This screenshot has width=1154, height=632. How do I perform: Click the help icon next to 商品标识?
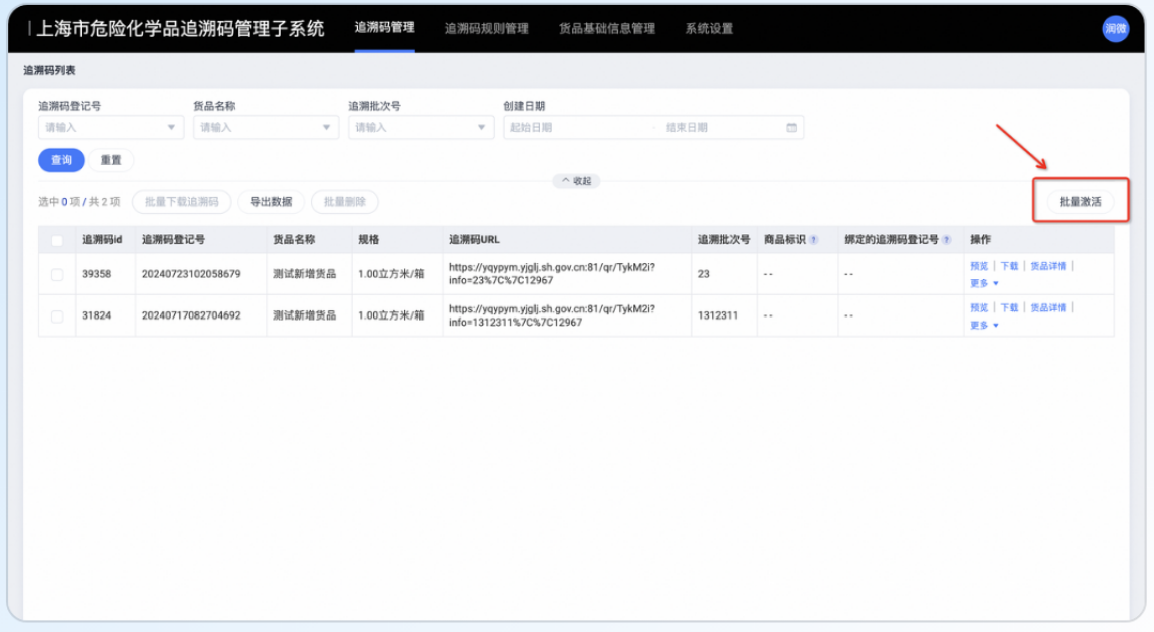click(814, 240)
